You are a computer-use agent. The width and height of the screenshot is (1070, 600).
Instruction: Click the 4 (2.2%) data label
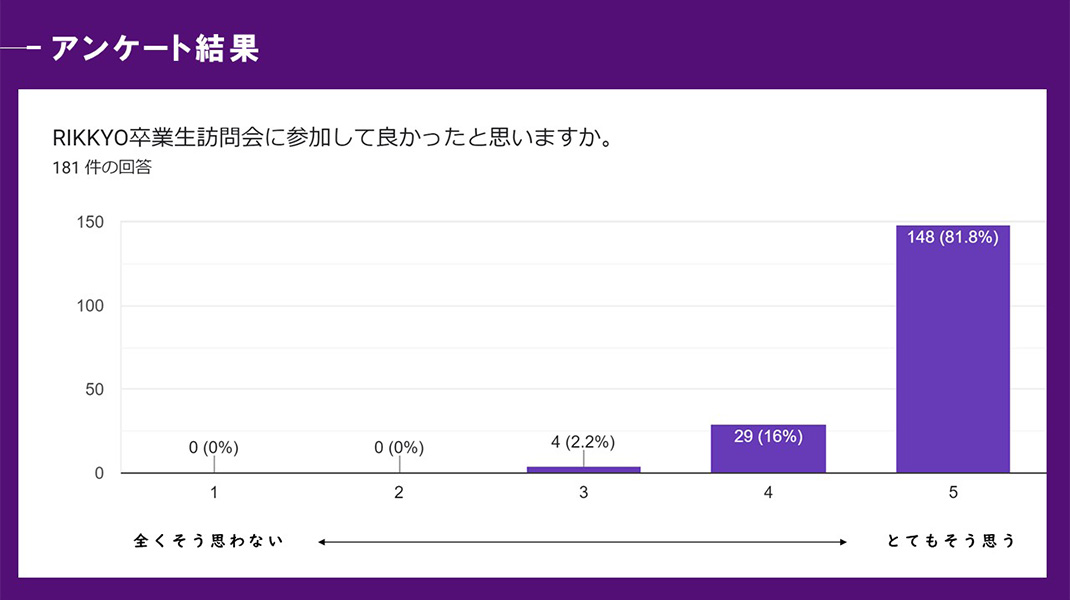(583, 442)
